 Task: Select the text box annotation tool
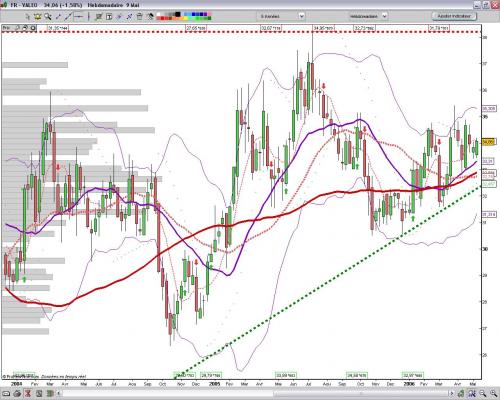pyautogui.click(x=109, y=16)
